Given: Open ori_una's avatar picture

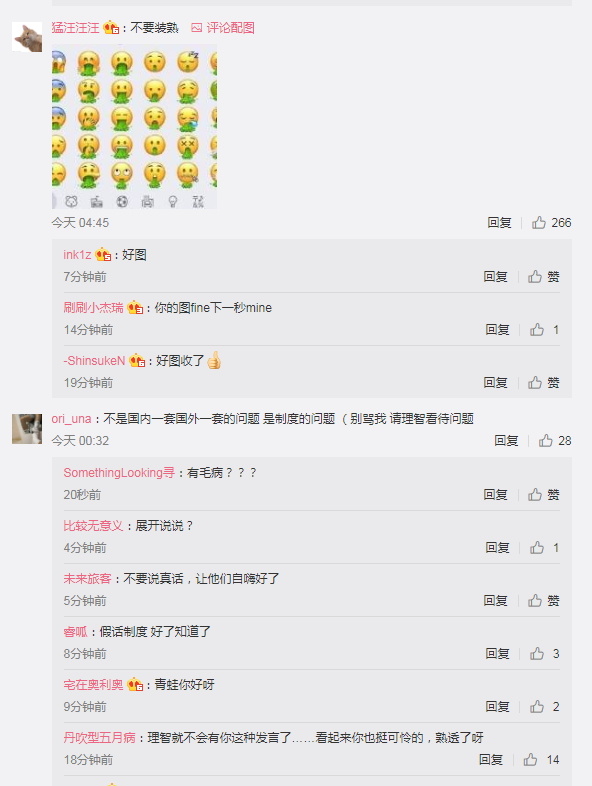Looking at the screenshot, I should (x=27, y=429).
